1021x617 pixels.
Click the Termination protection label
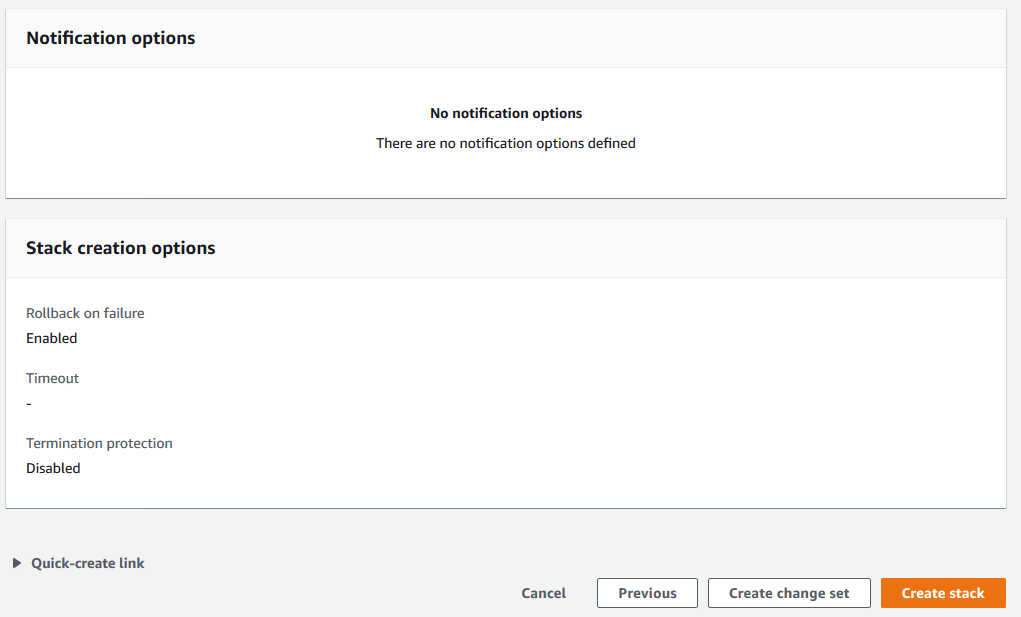[99, 443]
